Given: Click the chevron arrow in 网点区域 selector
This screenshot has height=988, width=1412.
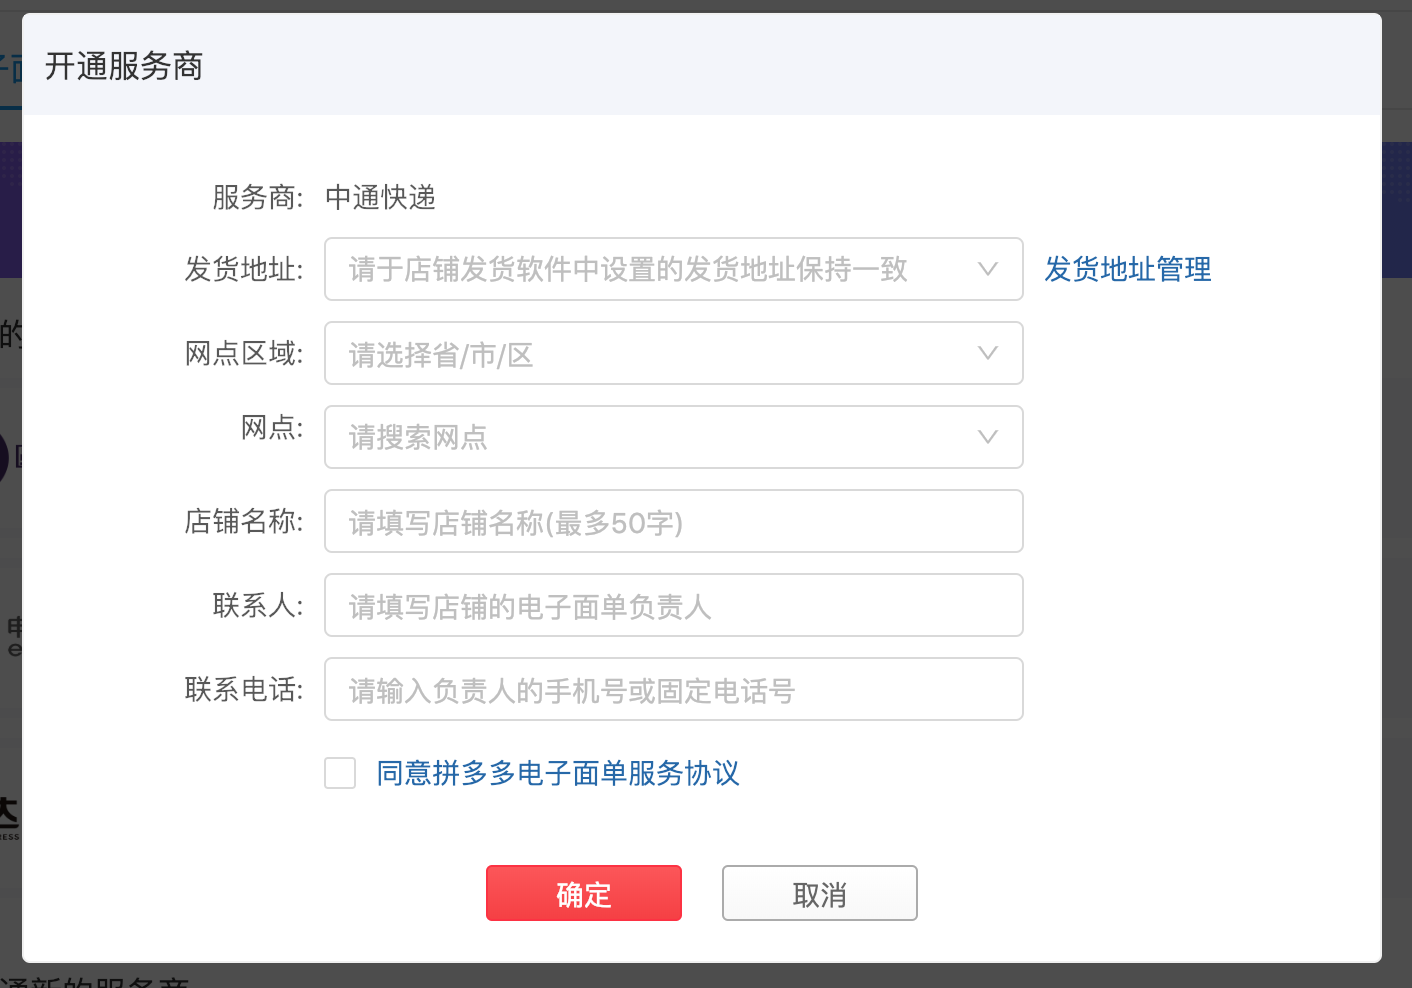Looking at the screenshot, I should point(988,353).
